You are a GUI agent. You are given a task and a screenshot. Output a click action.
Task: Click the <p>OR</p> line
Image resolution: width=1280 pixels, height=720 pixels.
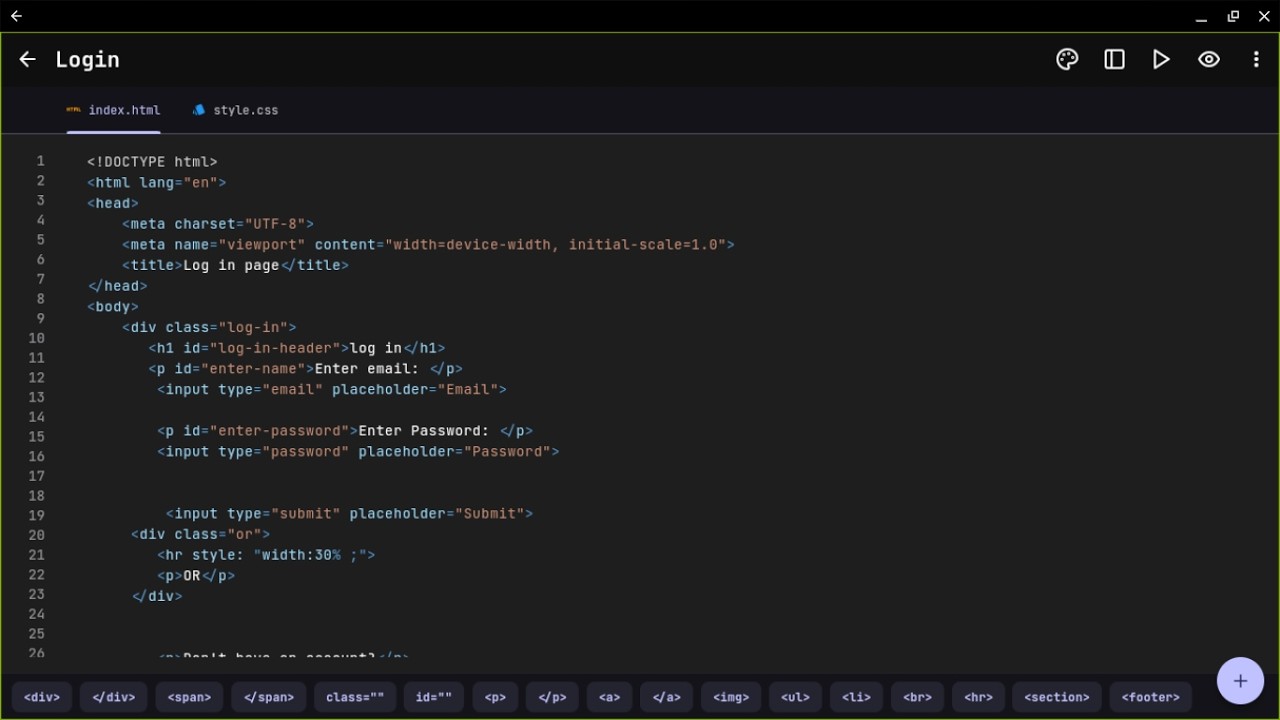(196, 576)
